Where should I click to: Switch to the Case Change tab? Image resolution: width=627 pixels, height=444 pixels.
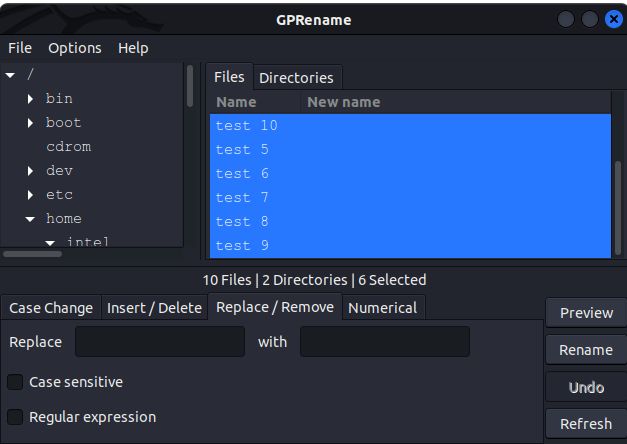[x=51, y=308]
